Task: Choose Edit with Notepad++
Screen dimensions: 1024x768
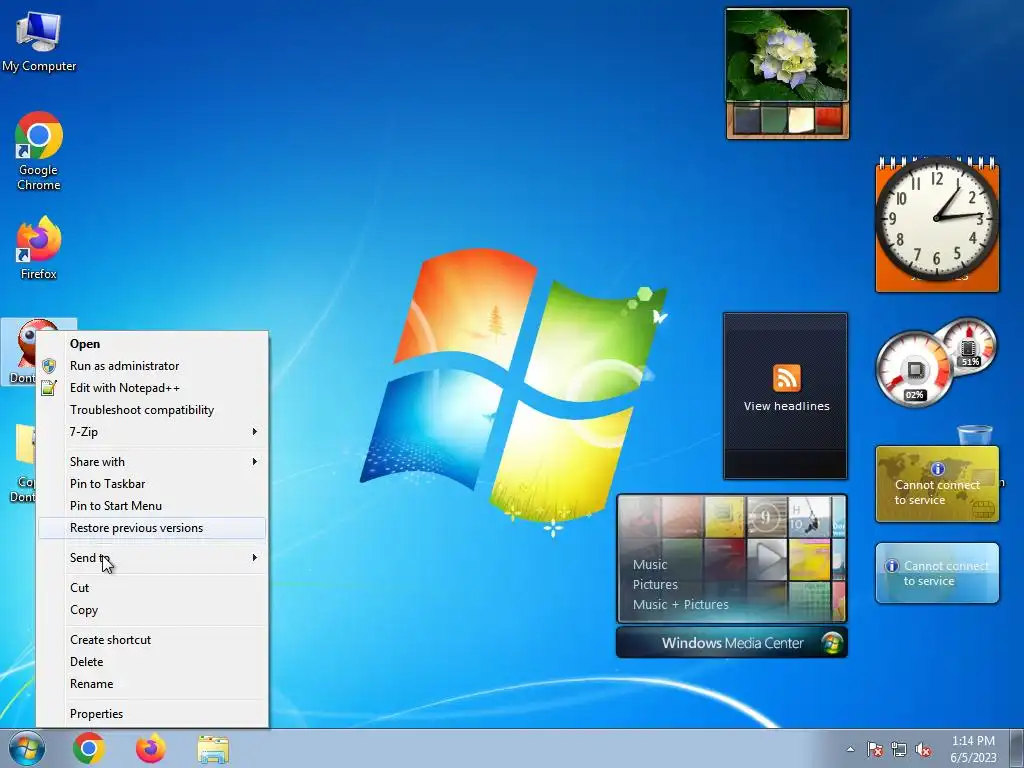Action: click(152, 388)
